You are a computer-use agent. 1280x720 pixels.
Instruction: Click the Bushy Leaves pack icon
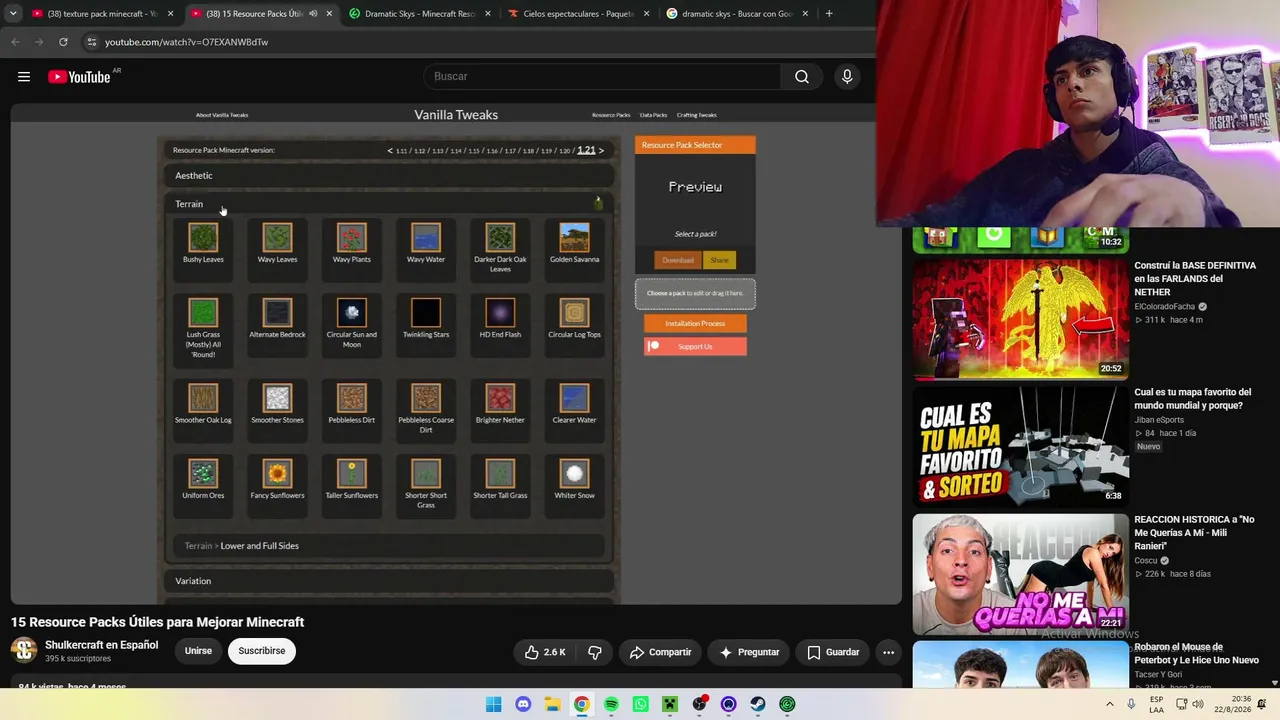(x=203, y=237)
